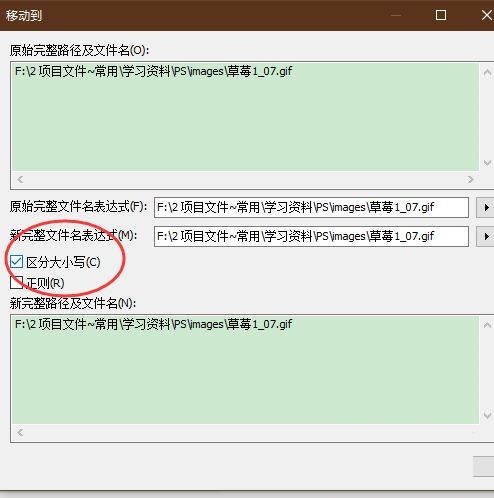Open arrow menu beside 新完整文件名表达式 field
This screenshot has width=494, height=498.
pos(485,236)
